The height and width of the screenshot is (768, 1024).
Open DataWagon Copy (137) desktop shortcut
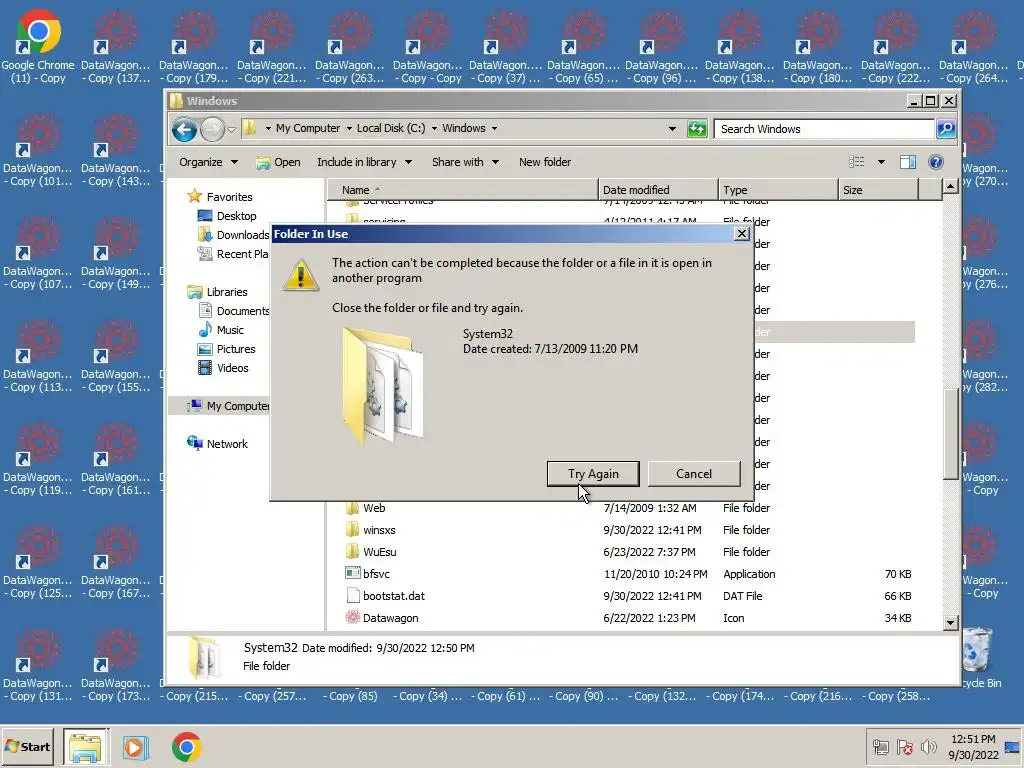(x=116, y=47)
